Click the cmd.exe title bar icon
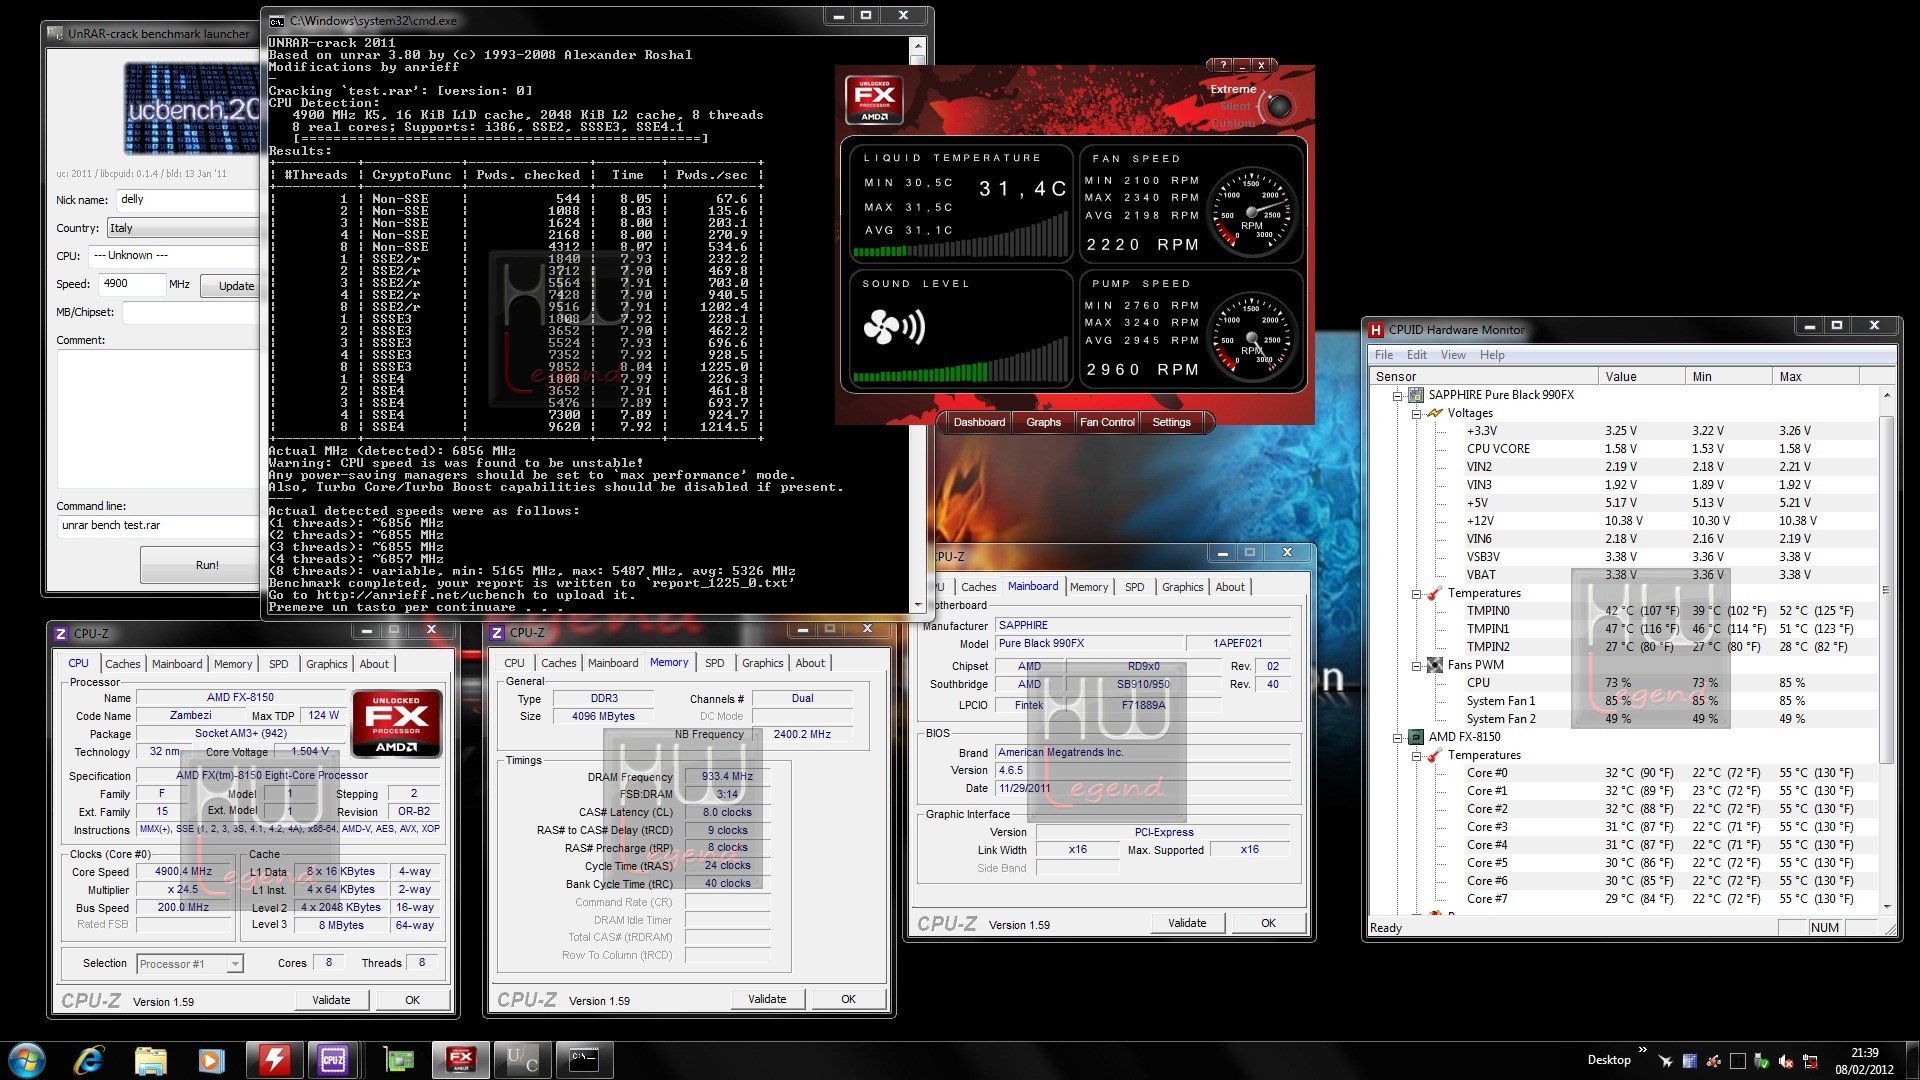1920x1080 pixels. point(277,20)
